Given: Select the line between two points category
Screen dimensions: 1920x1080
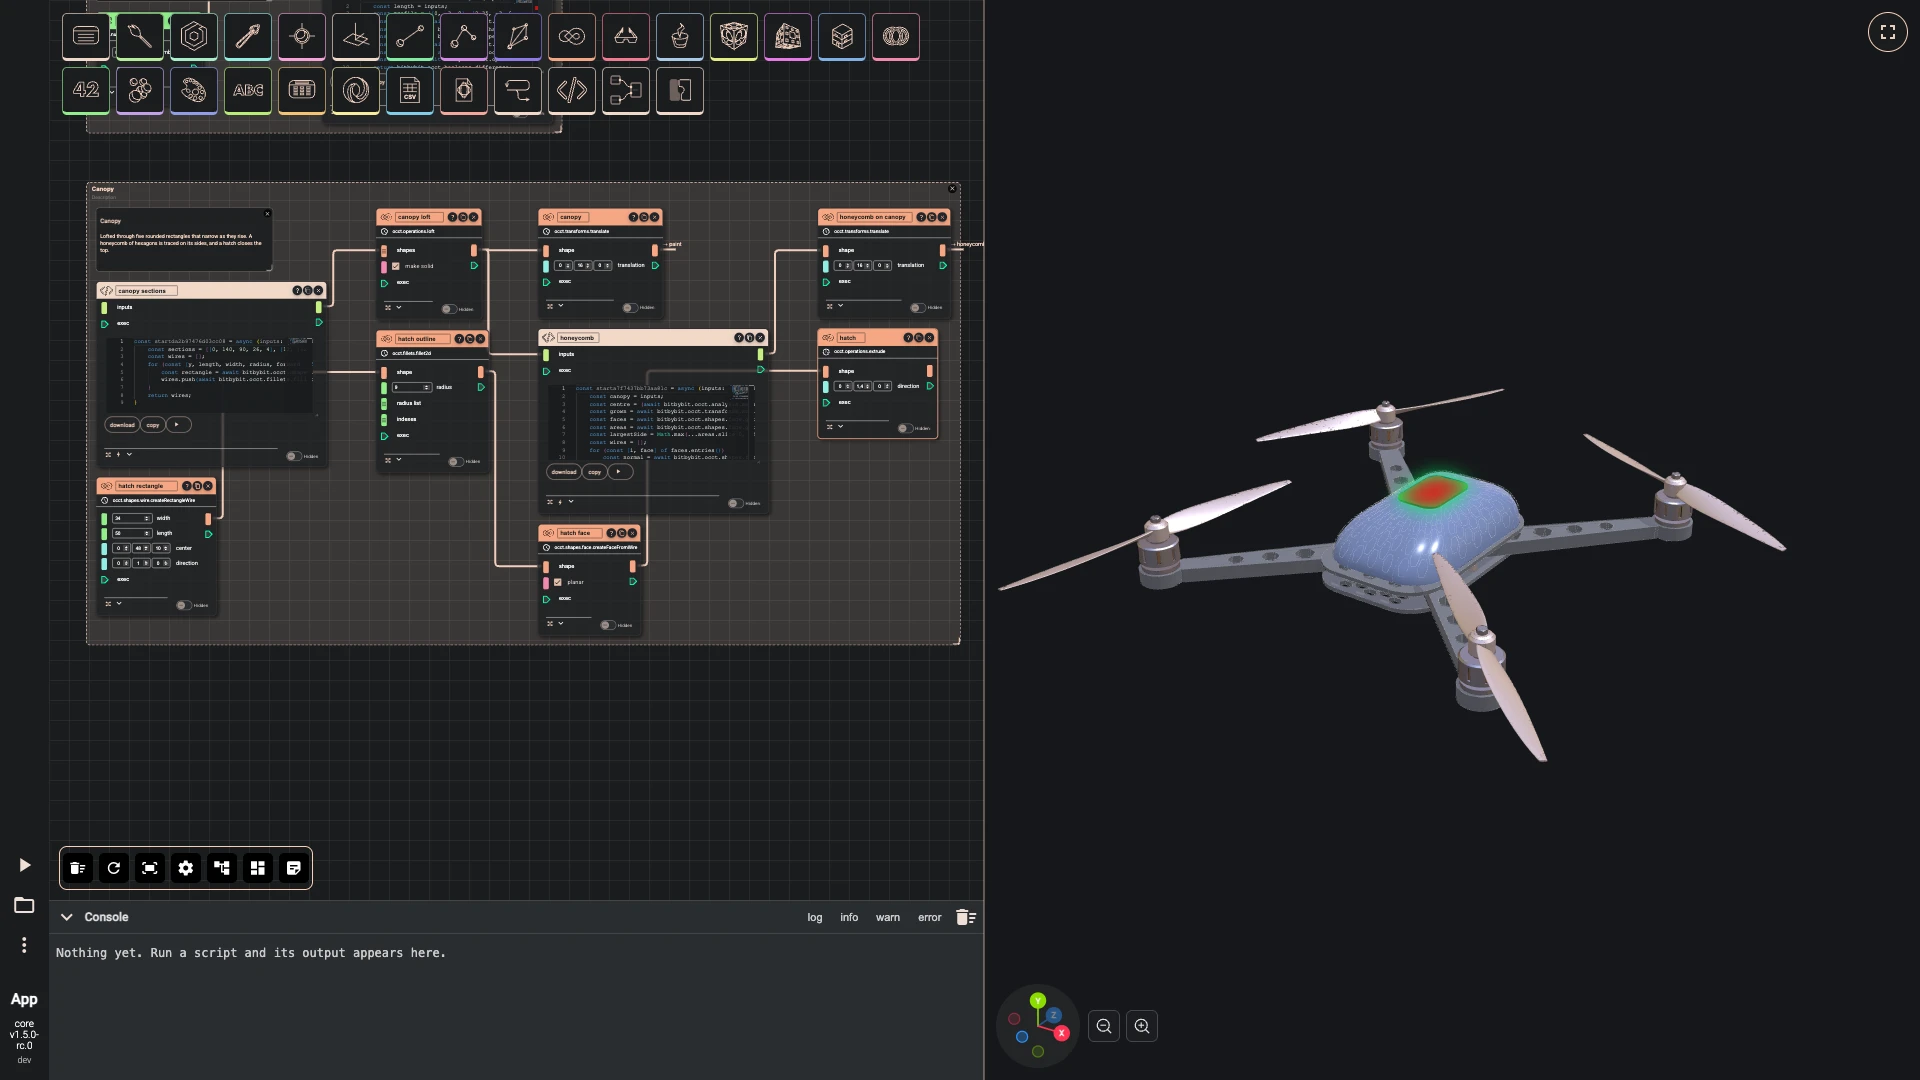Looking at the screenshot, I should click(410, 37).
